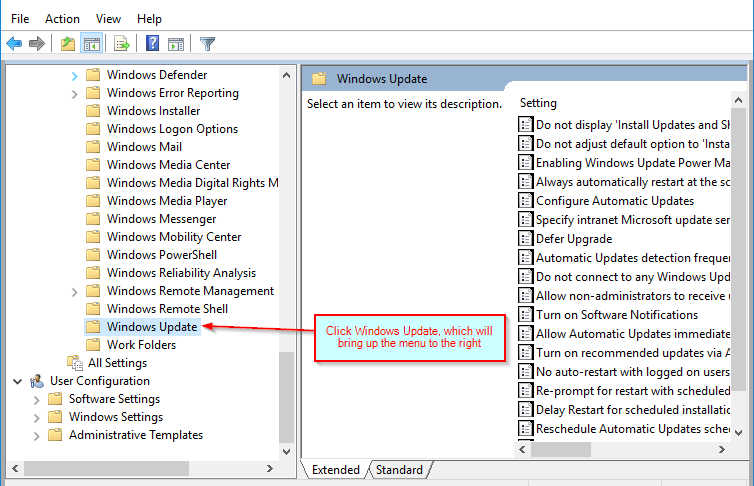Select Windows Update in the tree
The image size is (754, 486).
152,327
